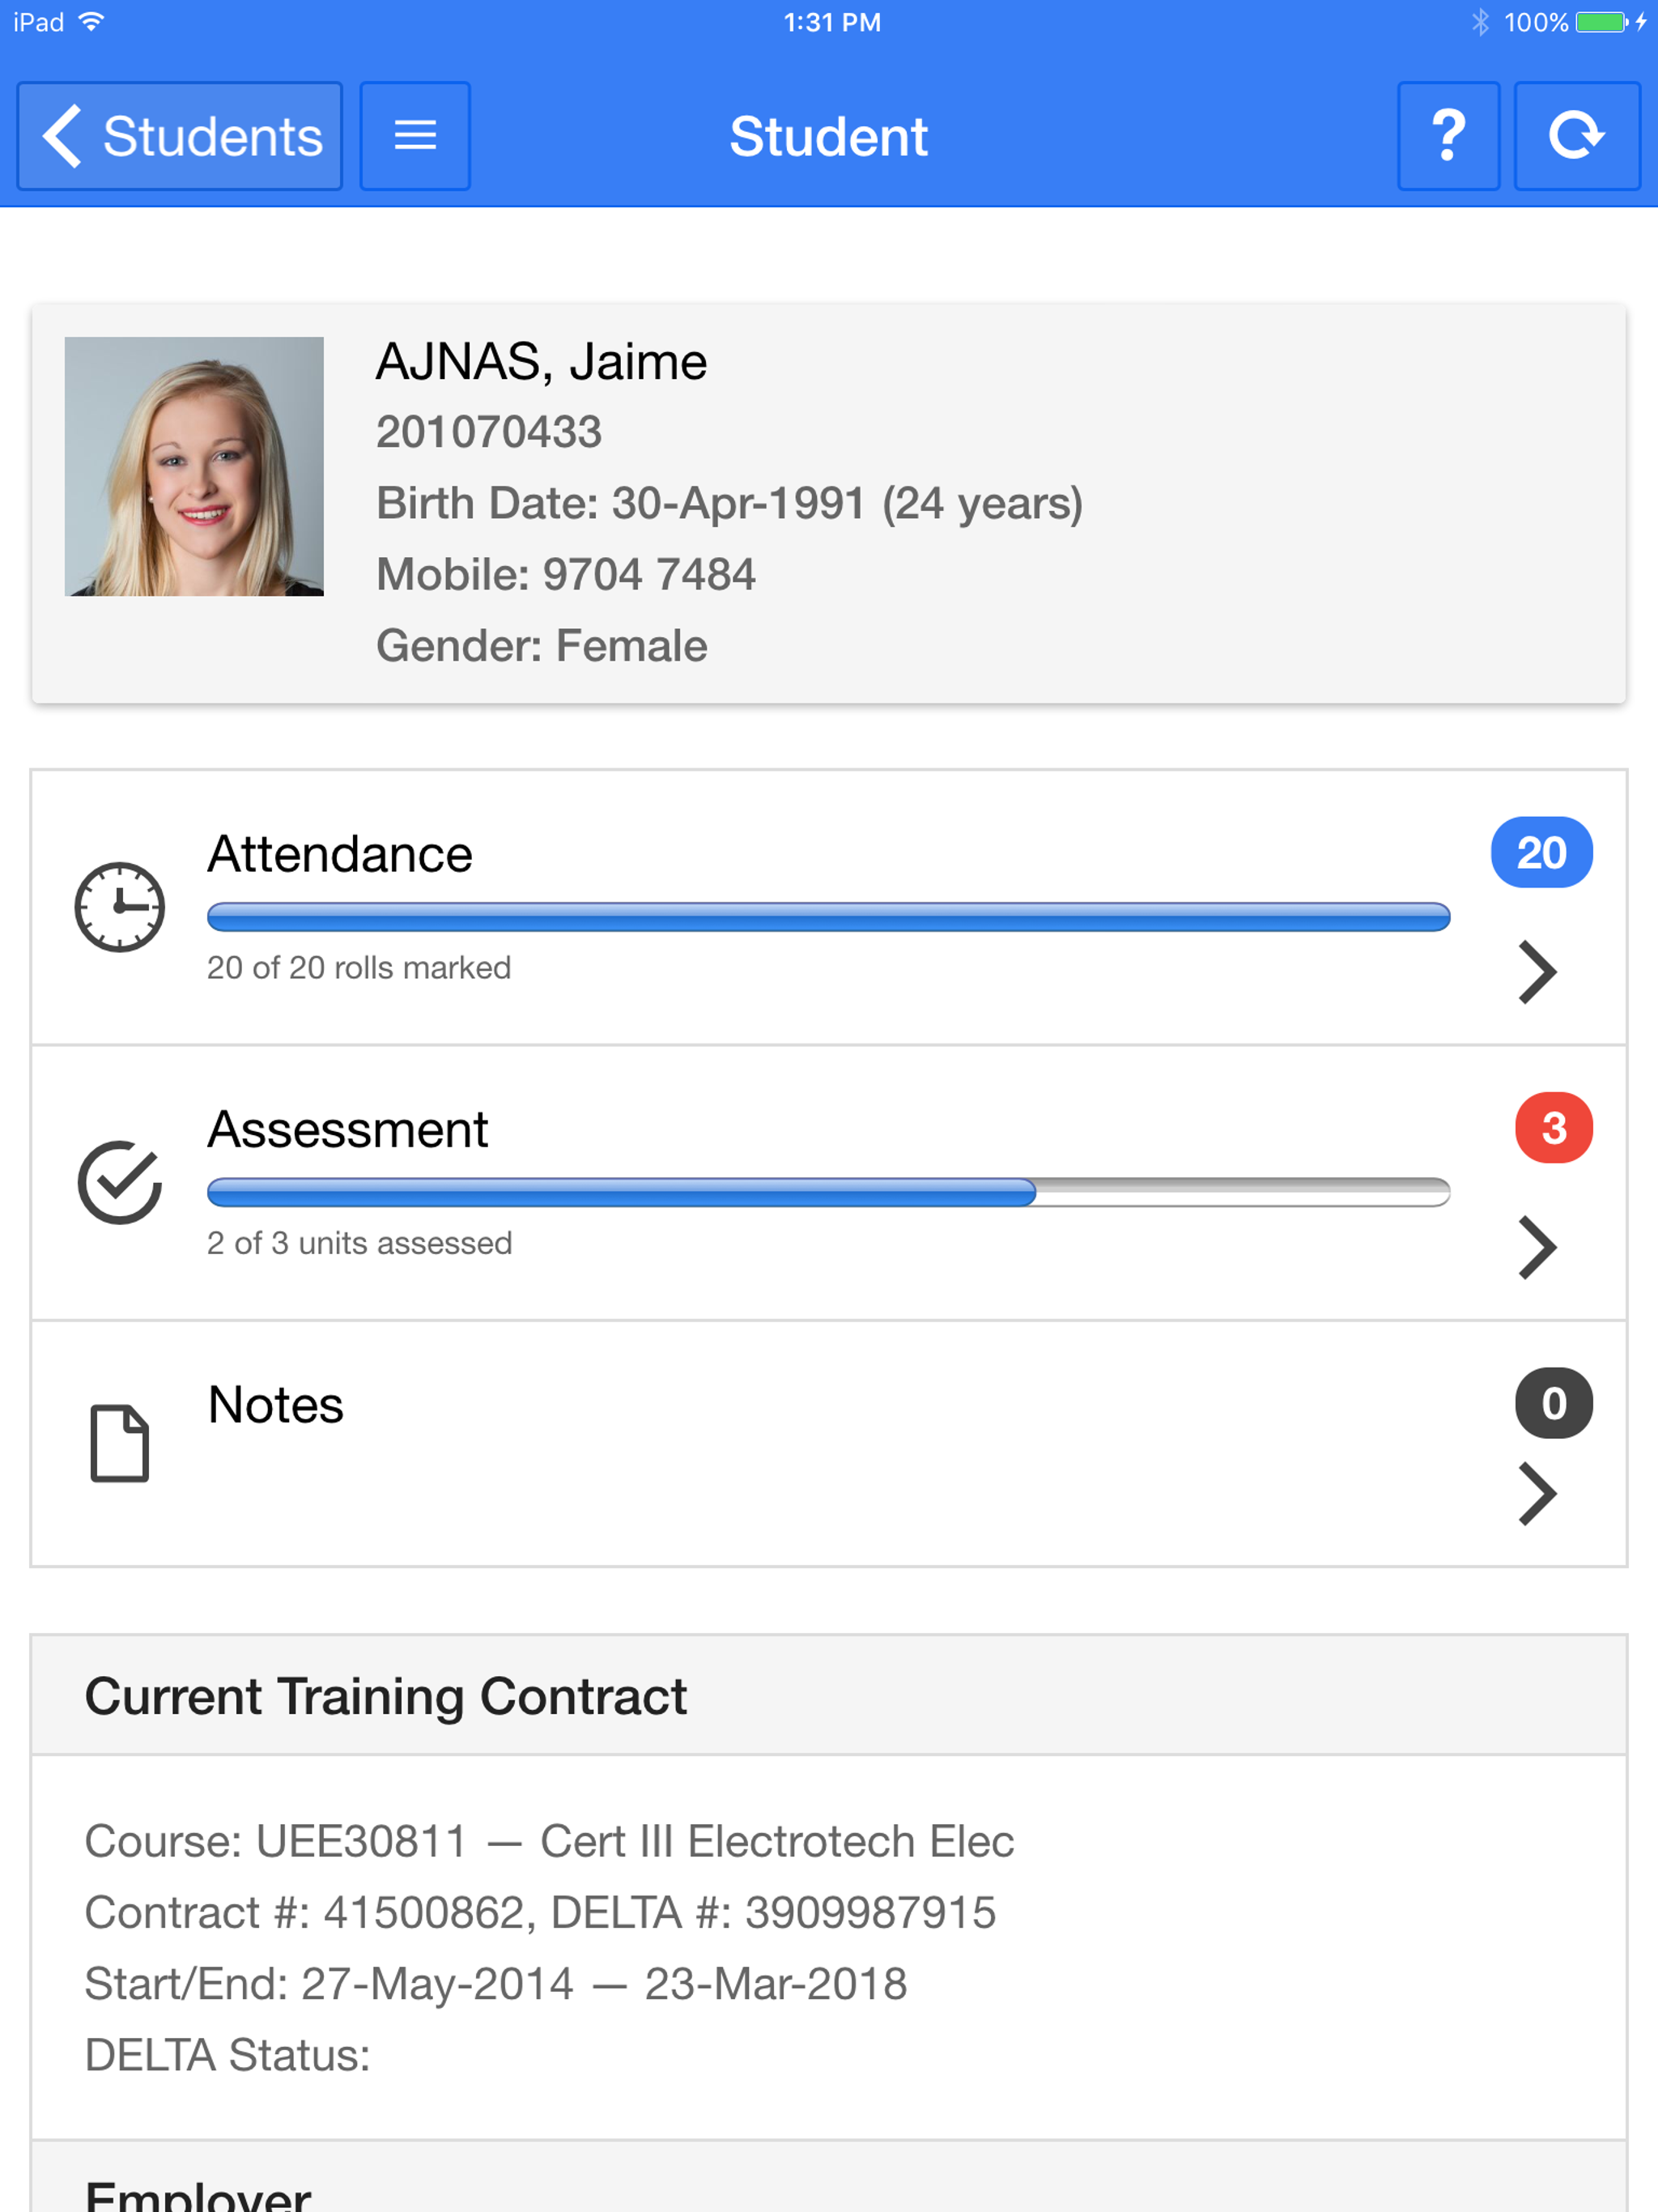Select Course UEE30811 line
Screen dimensions: 1658x2212
[x=549, y=1841]
